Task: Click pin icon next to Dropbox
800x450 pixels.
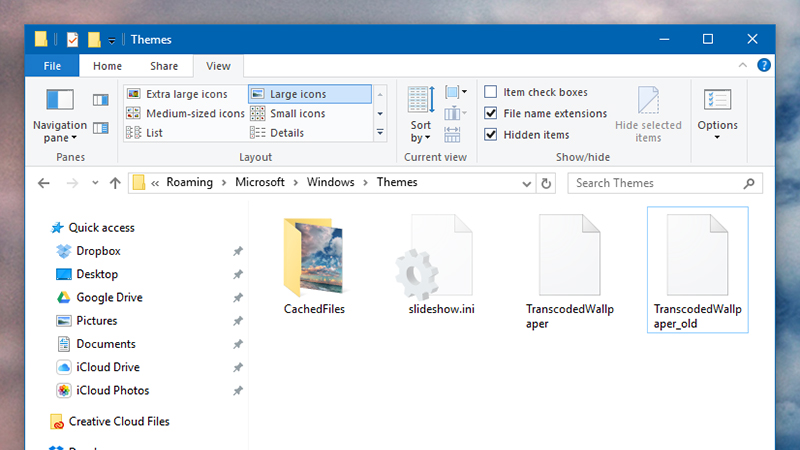Action: point(238,251)
